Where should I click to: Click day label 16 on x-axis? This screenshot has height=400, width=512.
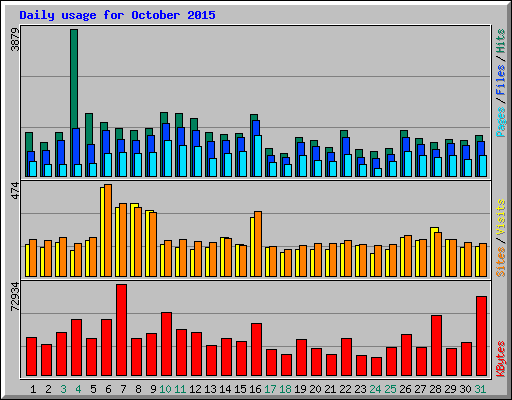255,389
